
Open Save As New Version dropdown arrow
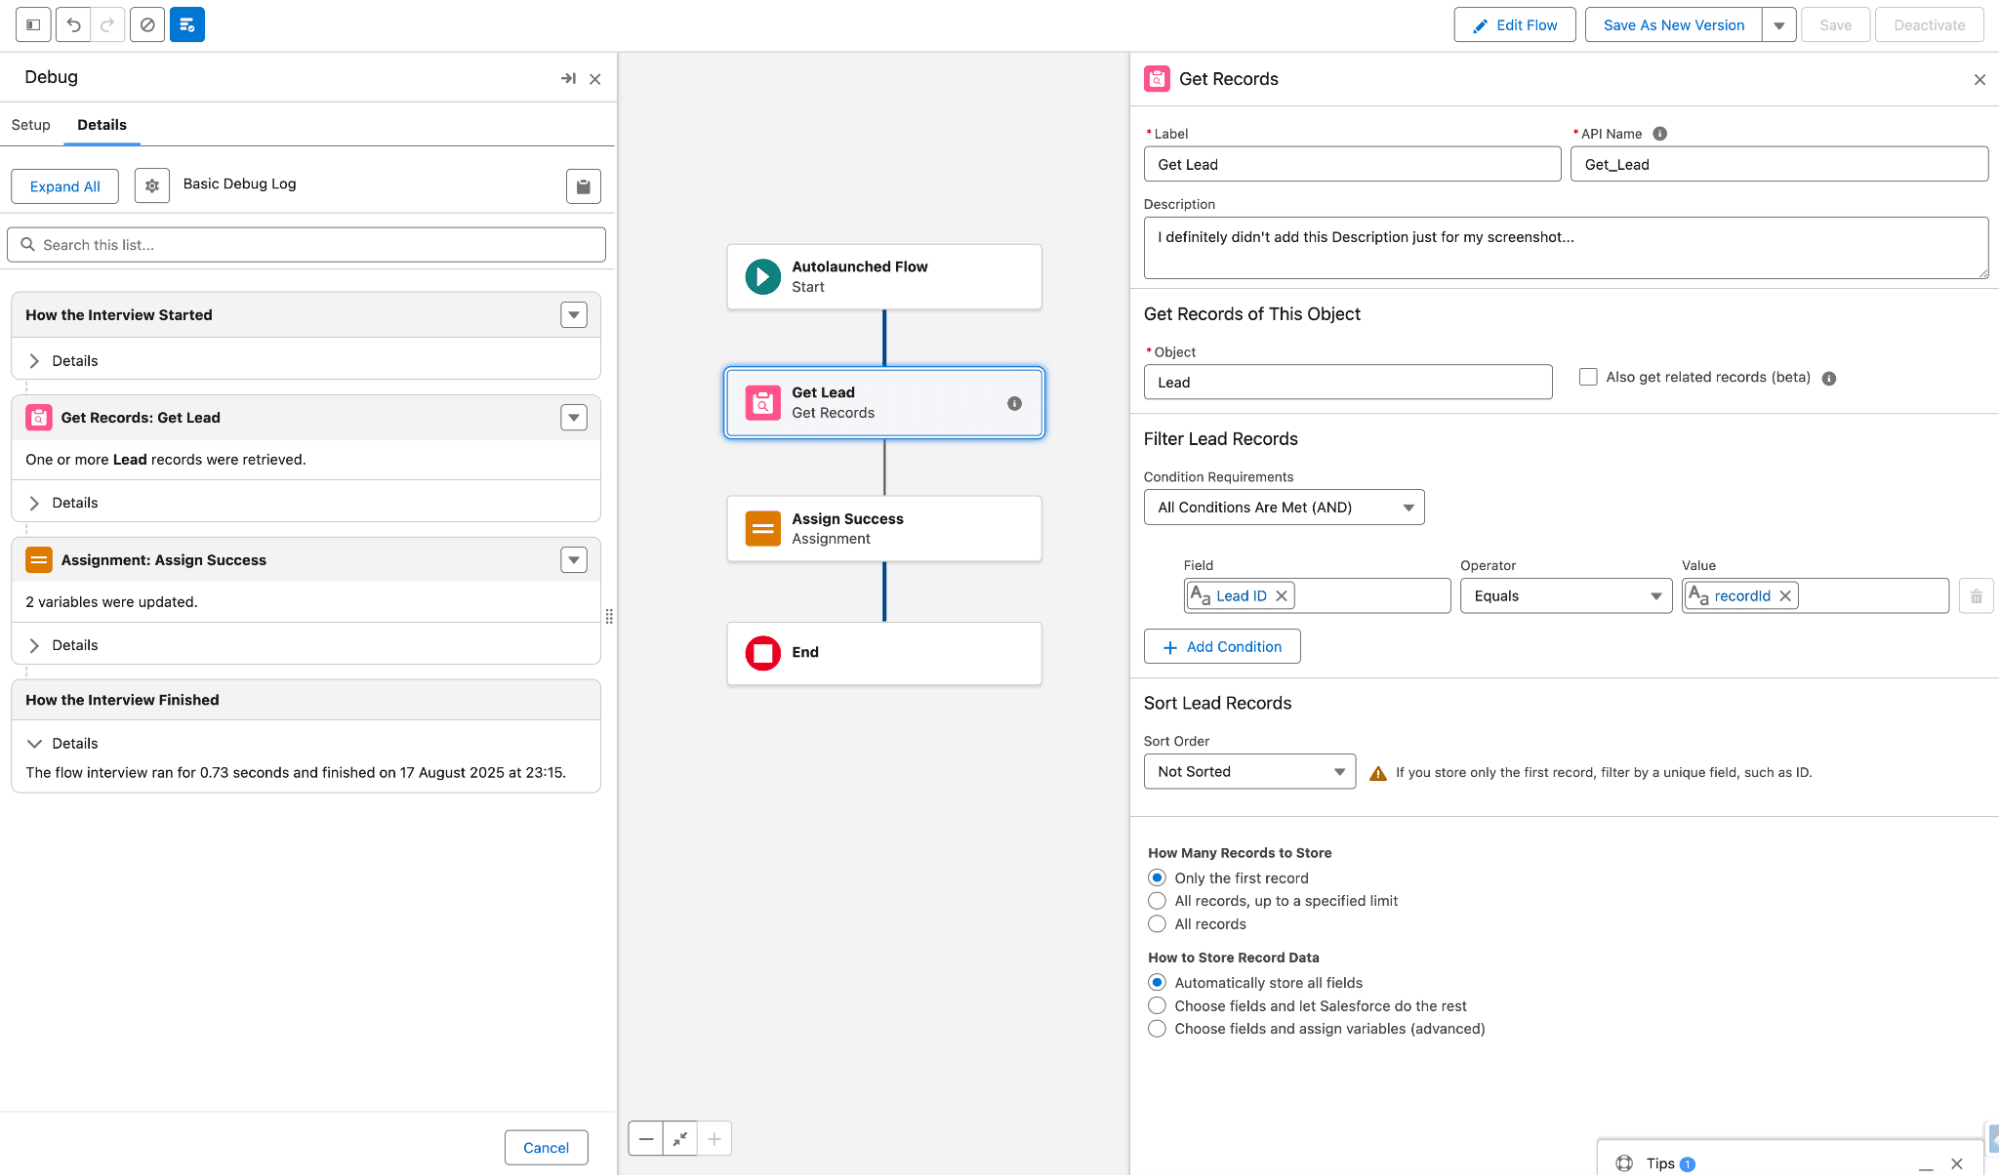click(1779, 25)
